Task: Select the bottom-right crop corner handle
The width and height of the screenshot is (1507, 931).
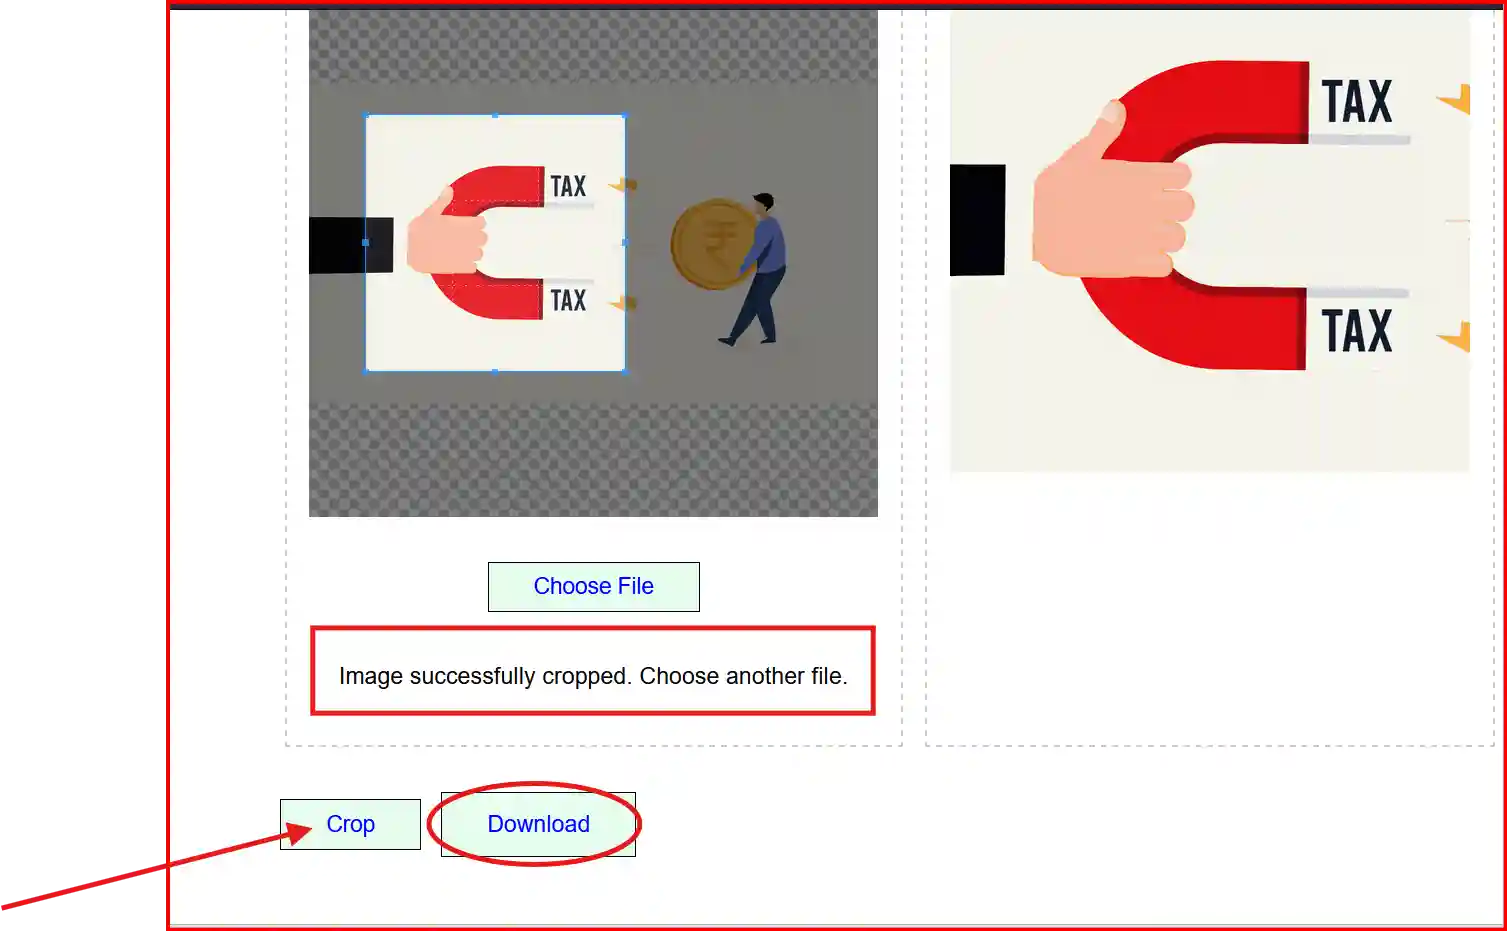Action: pyautogui.click(x=625, y=371)
